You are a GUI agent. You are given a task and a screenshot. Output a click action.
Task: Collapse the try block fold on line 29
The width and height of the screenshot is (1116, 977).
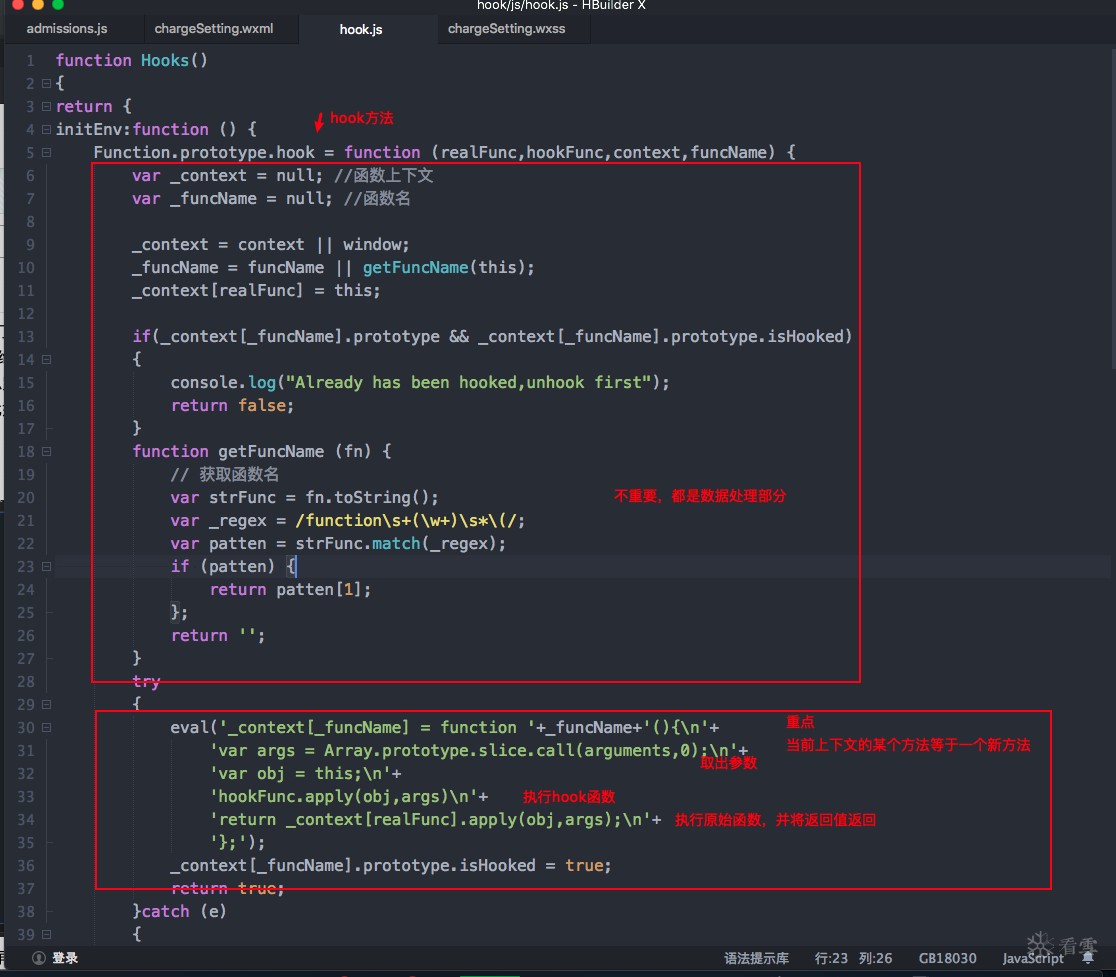pyautogui.click(x=46, y=704)
